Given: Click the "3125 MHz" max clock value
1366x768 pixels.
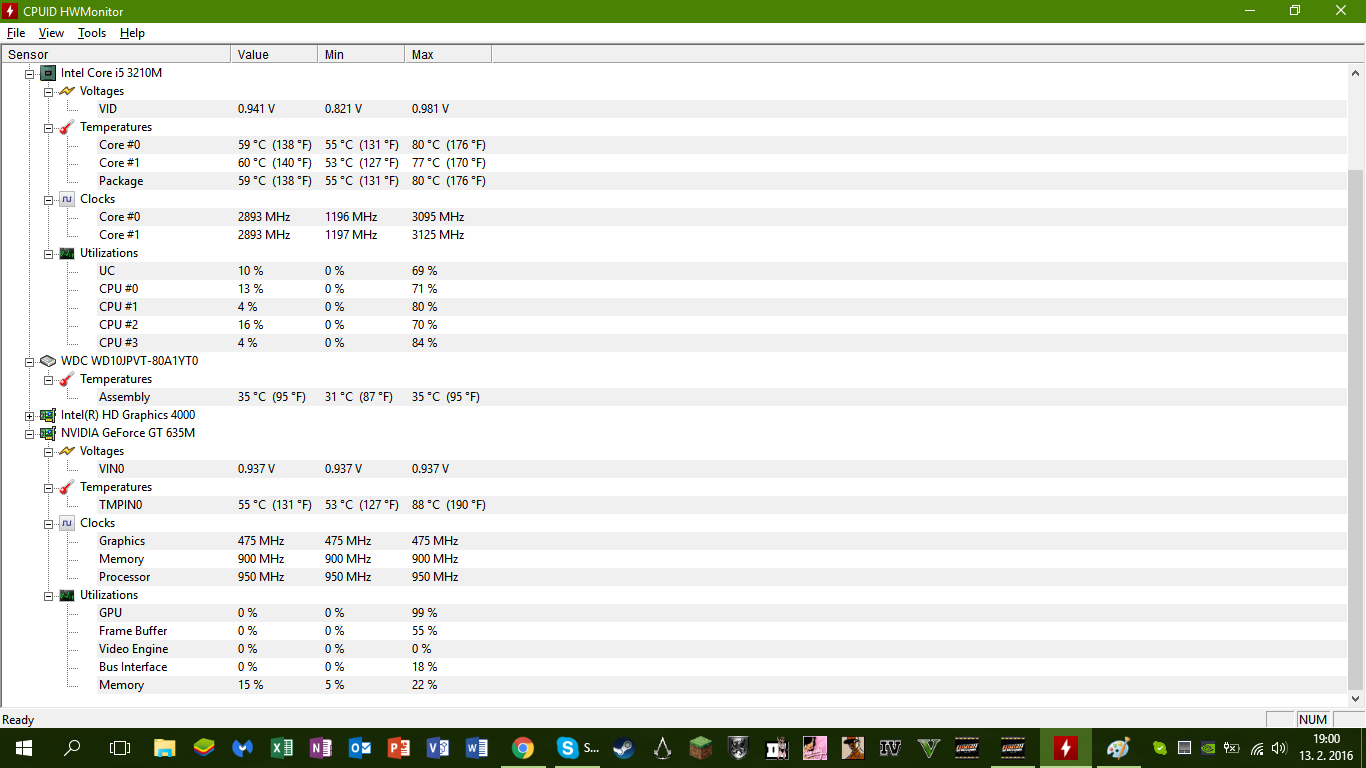Looking at the screenshot, I should tap(438, 235).
